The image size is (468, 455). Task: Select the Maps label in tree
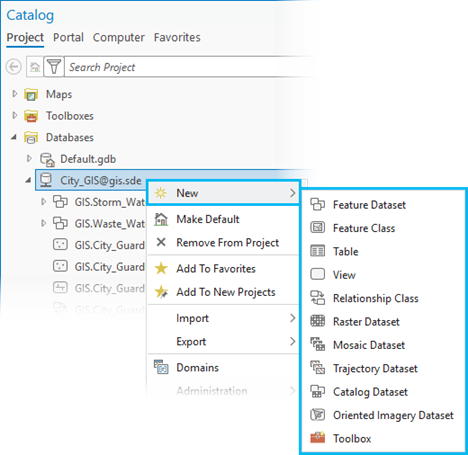[x=59, y=94]
